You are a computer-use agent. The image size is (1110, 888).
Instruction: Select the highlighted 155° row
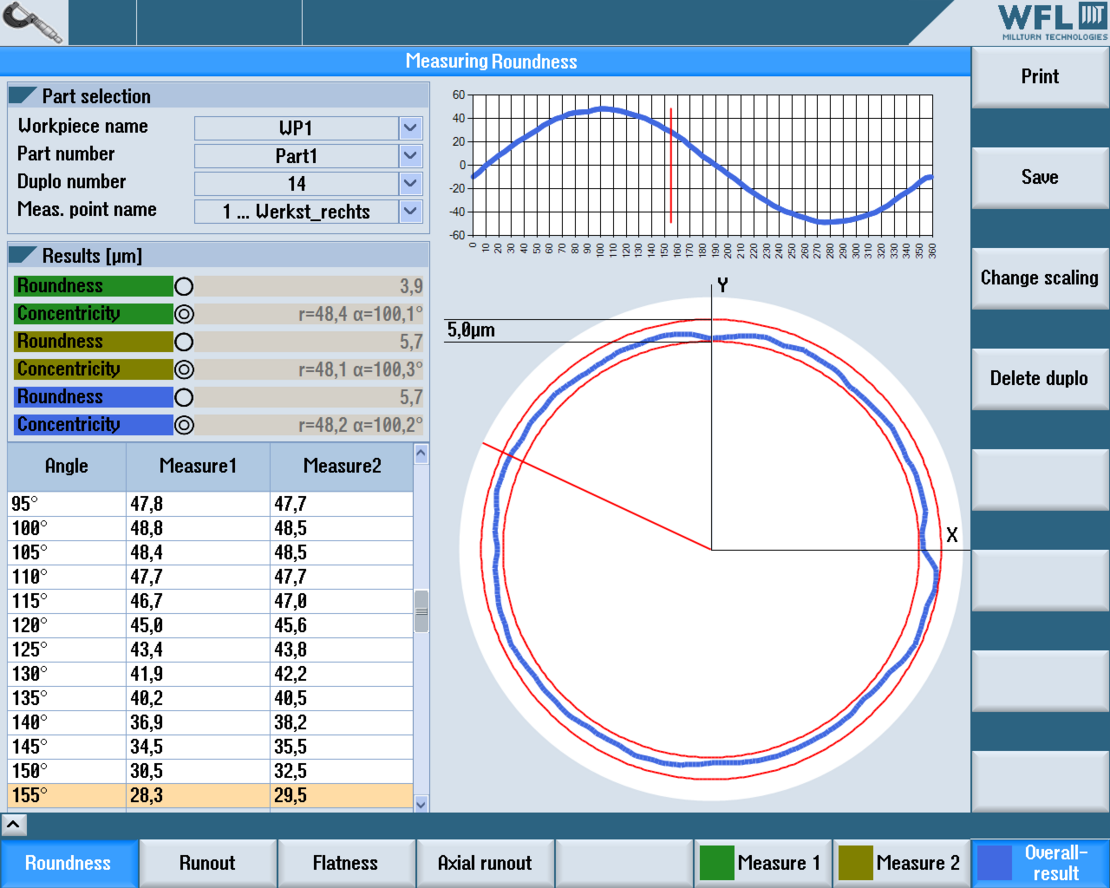coord(210,795)
